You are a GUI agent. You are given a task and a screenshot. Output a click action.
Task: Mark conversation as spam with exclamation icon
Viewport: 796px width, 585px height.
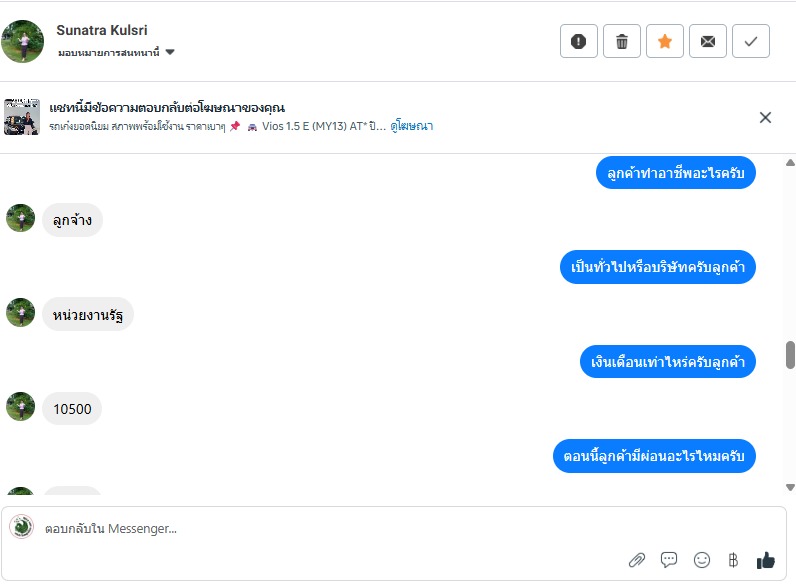pyautogui.click(x=578, y=41)
